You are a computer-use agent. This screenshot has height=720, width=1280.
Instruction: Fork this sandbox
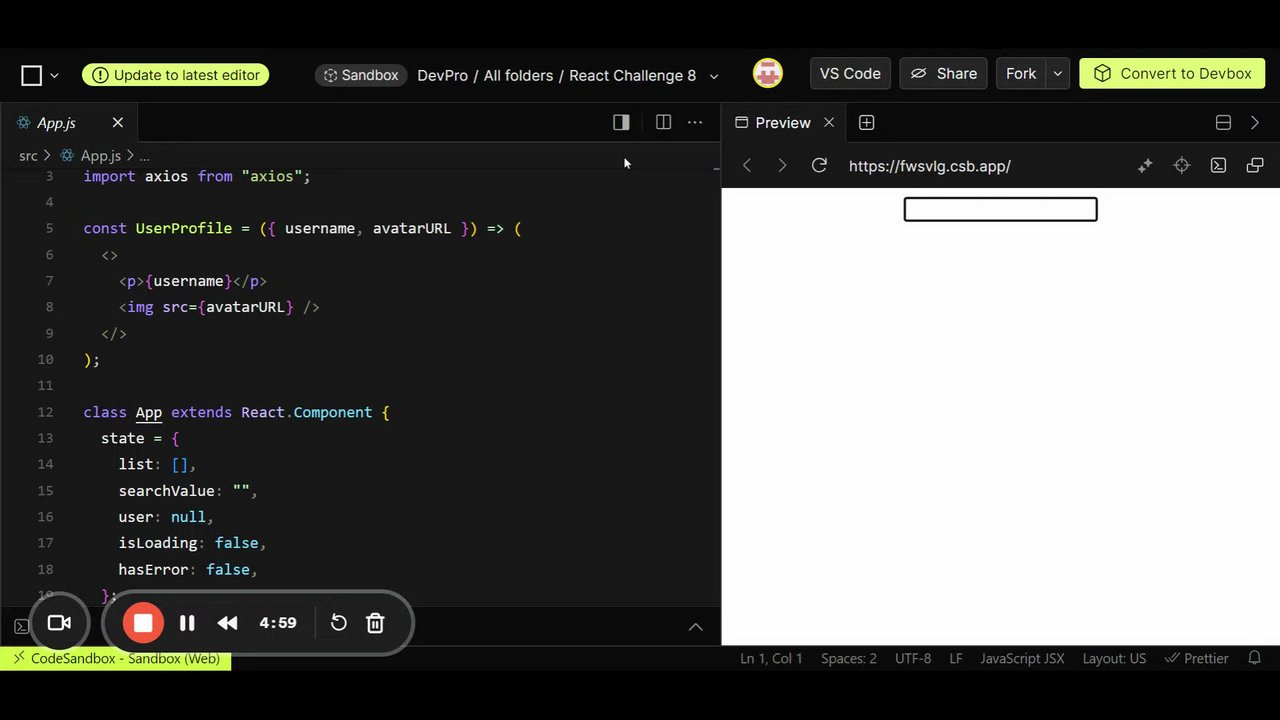click(x=1021, y=73)
